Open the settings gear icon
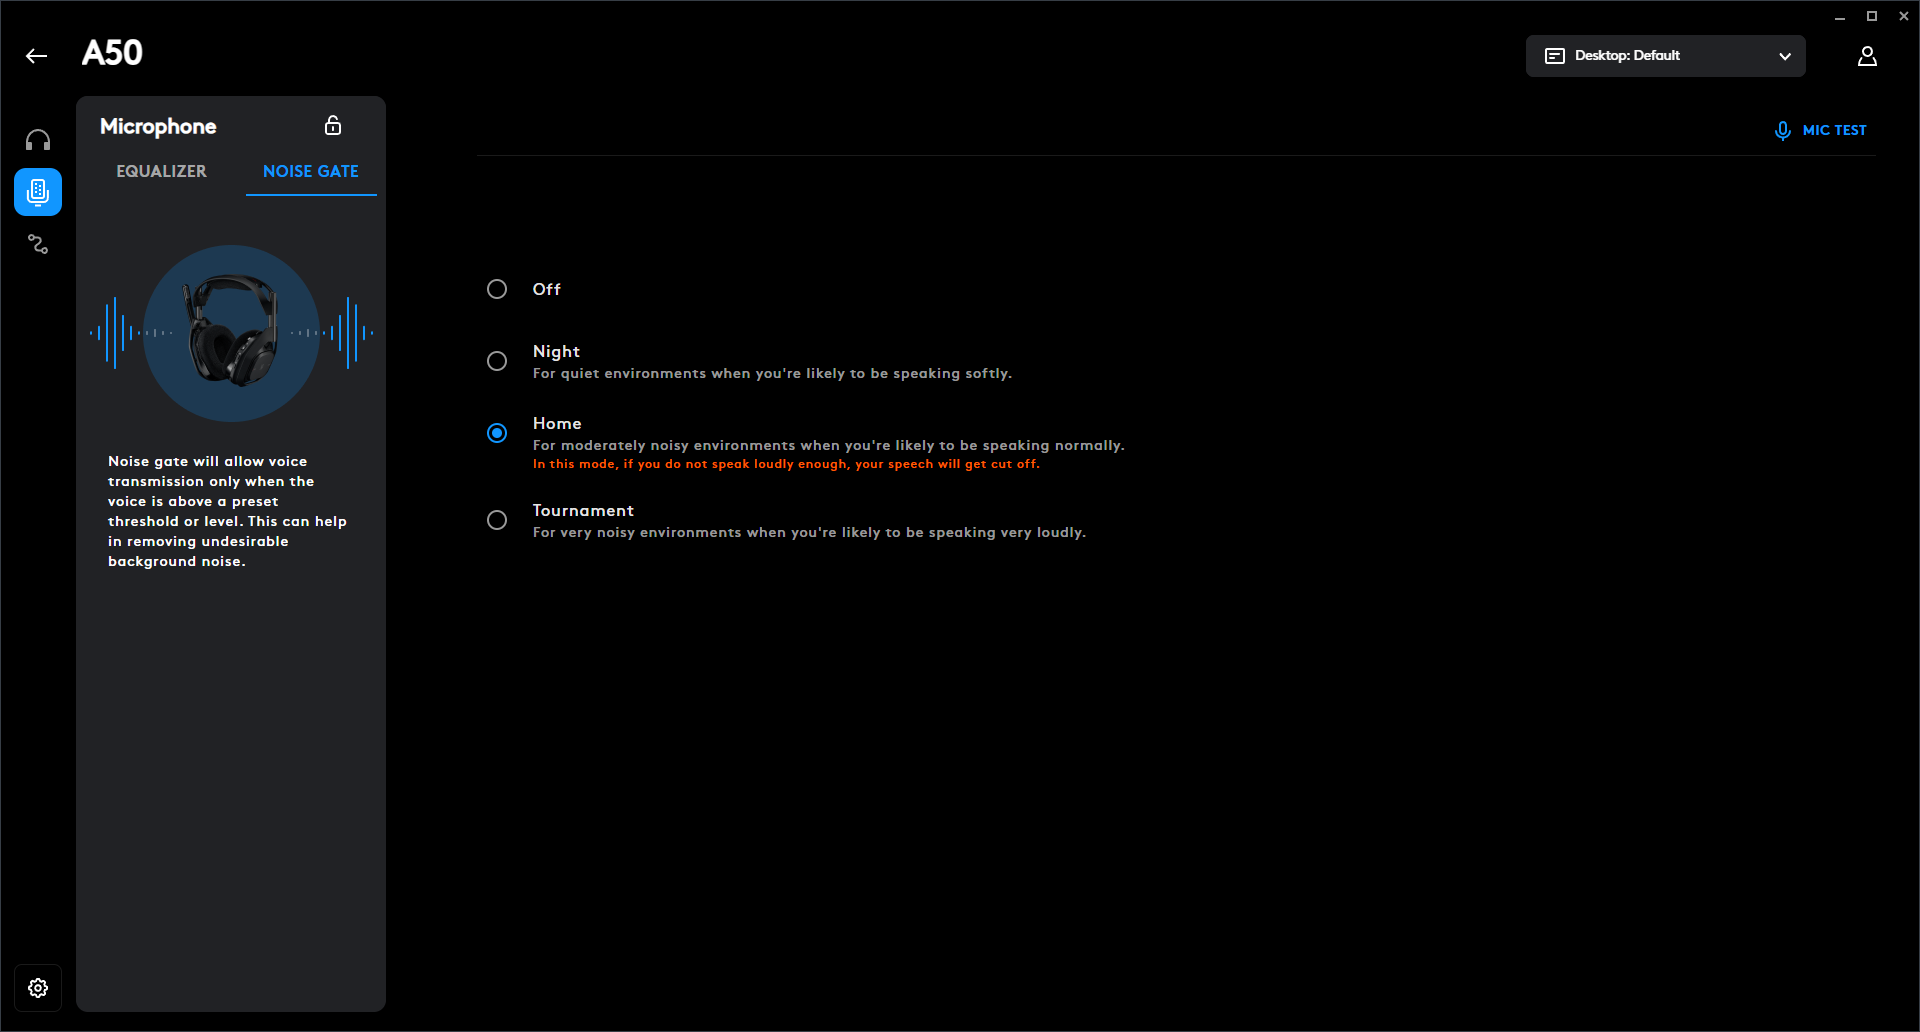The height and width of the screenshot is (1032, 1920). click(x=38, y=988)
